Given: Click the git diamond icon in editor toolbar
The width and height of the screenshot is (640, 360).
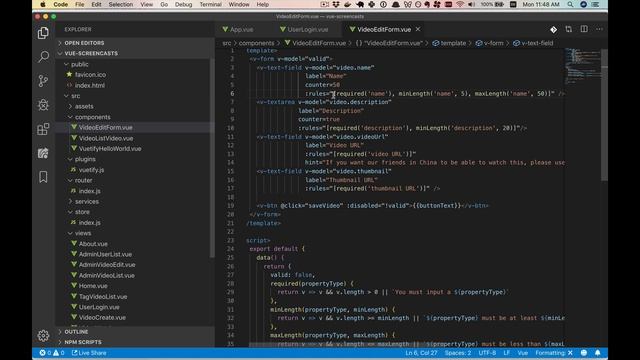Looking at the screenshot, I should coord(553,29).
